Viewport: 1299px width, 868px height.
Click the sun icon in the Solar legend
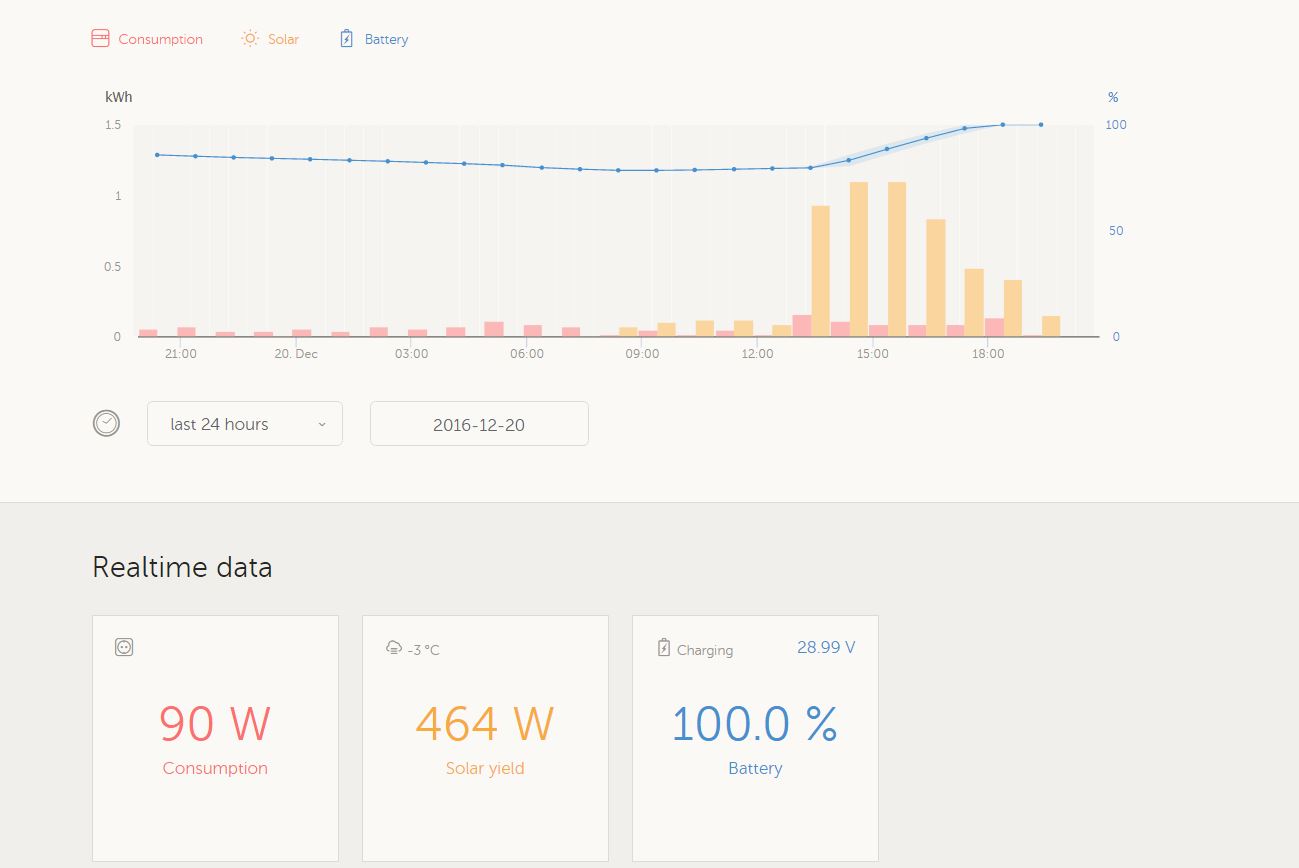(x=249, y=39)
